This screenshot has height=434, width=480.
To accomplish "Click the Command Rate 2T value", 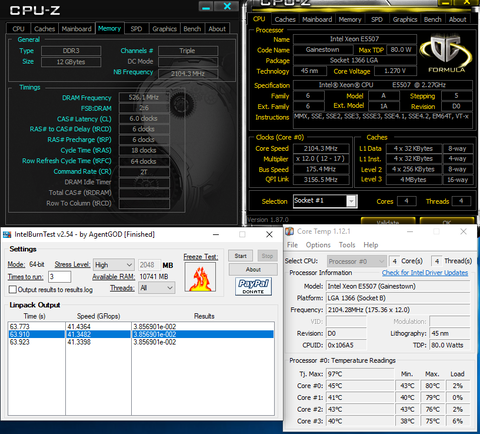I will point(144,172).
